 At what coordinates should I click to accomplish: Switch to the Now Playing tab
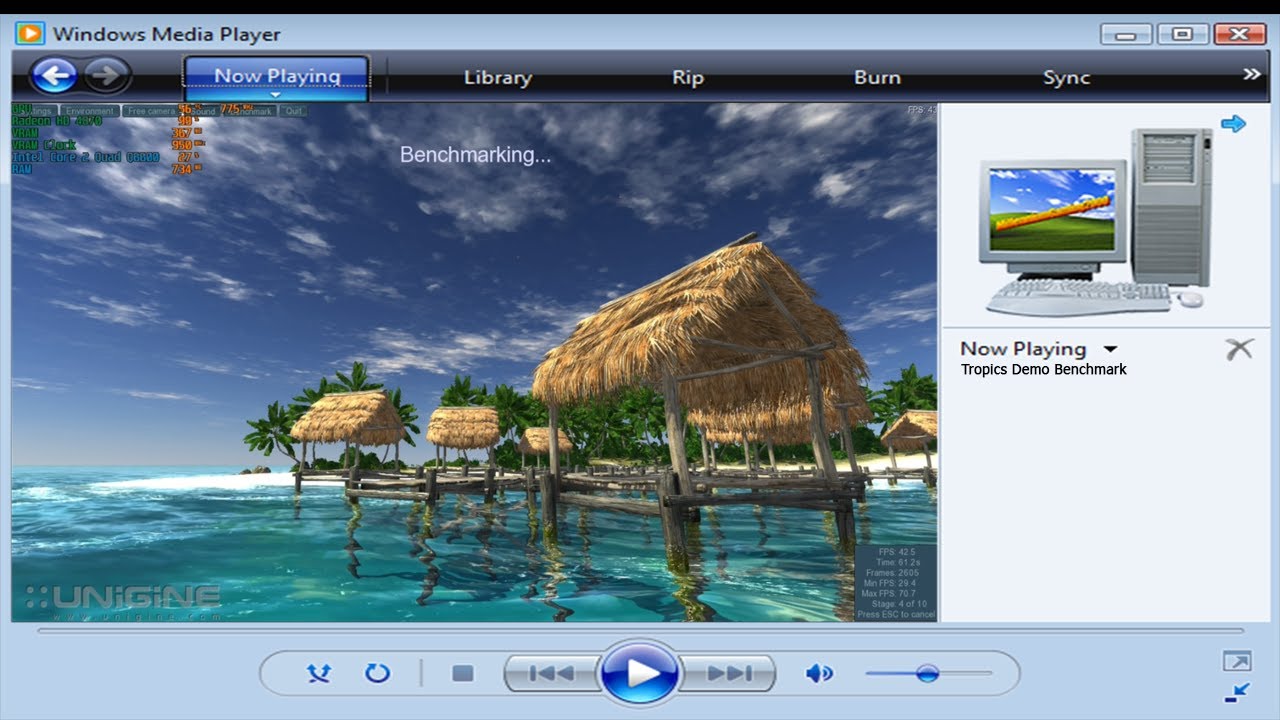coord(277,76)
